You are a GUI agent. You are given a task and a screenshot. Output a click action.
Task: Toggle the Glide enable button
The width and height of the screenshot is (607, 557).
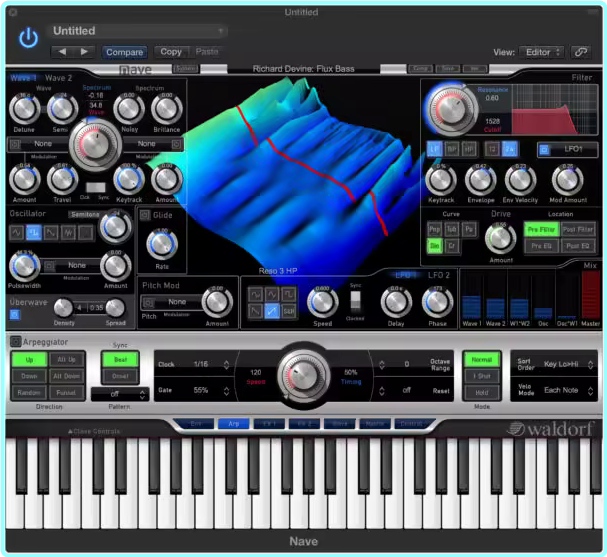pos(145,215)
